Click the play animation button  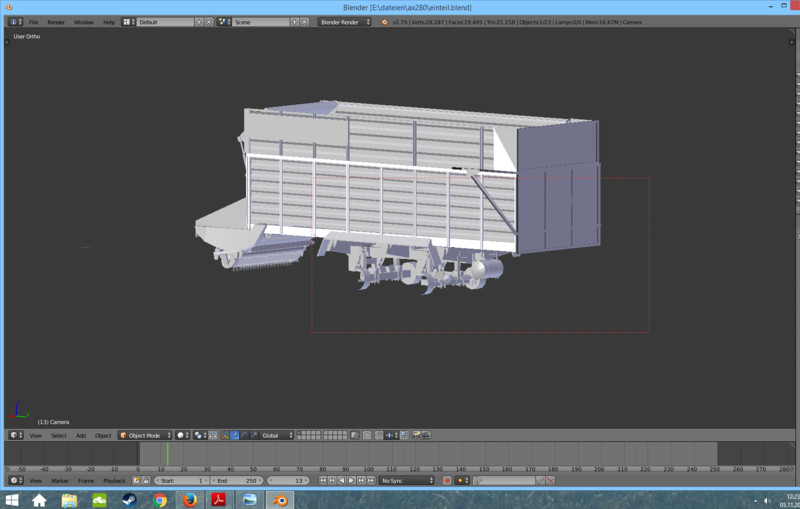351,480
